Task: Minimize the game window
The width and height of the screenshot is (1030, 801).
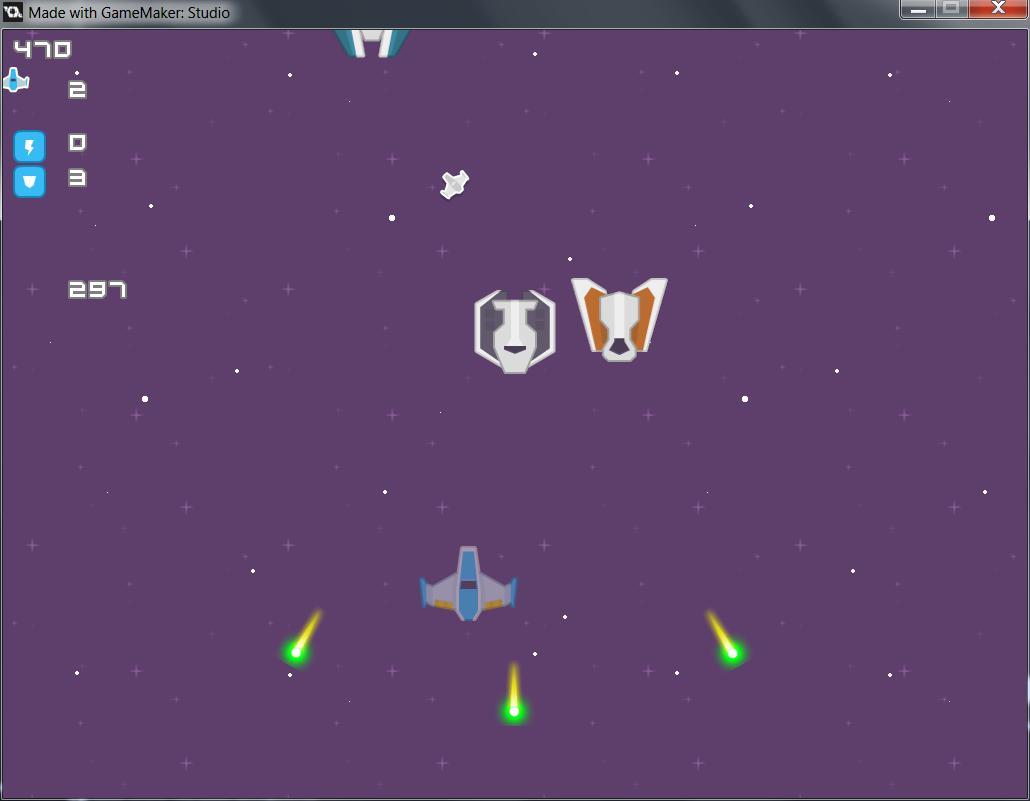Action: click(x=918, y=9)
